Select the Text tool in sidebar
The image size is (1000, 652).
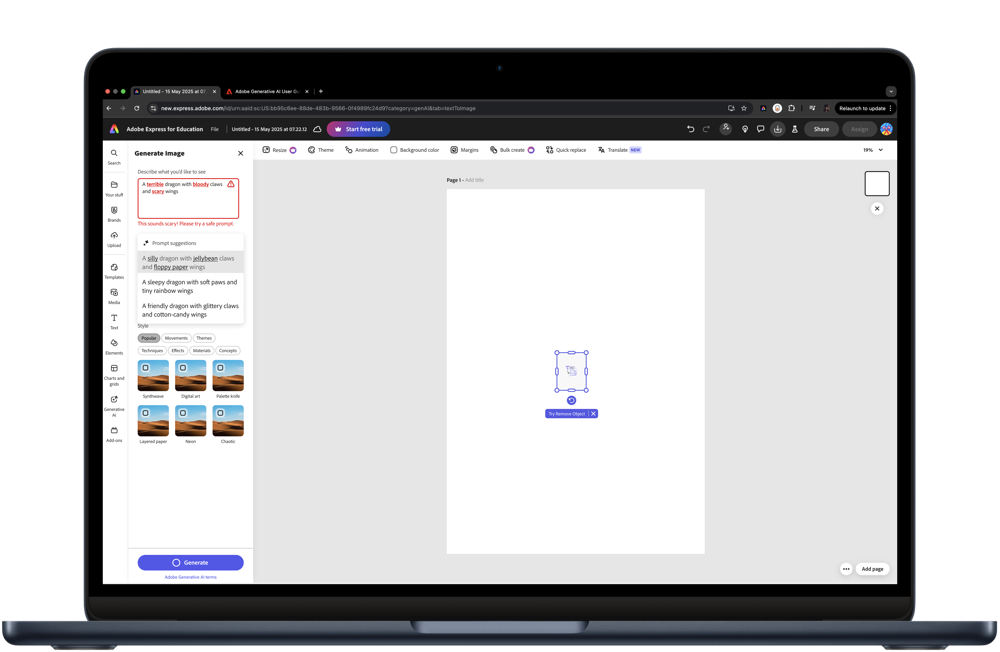[x=114, y=322]
